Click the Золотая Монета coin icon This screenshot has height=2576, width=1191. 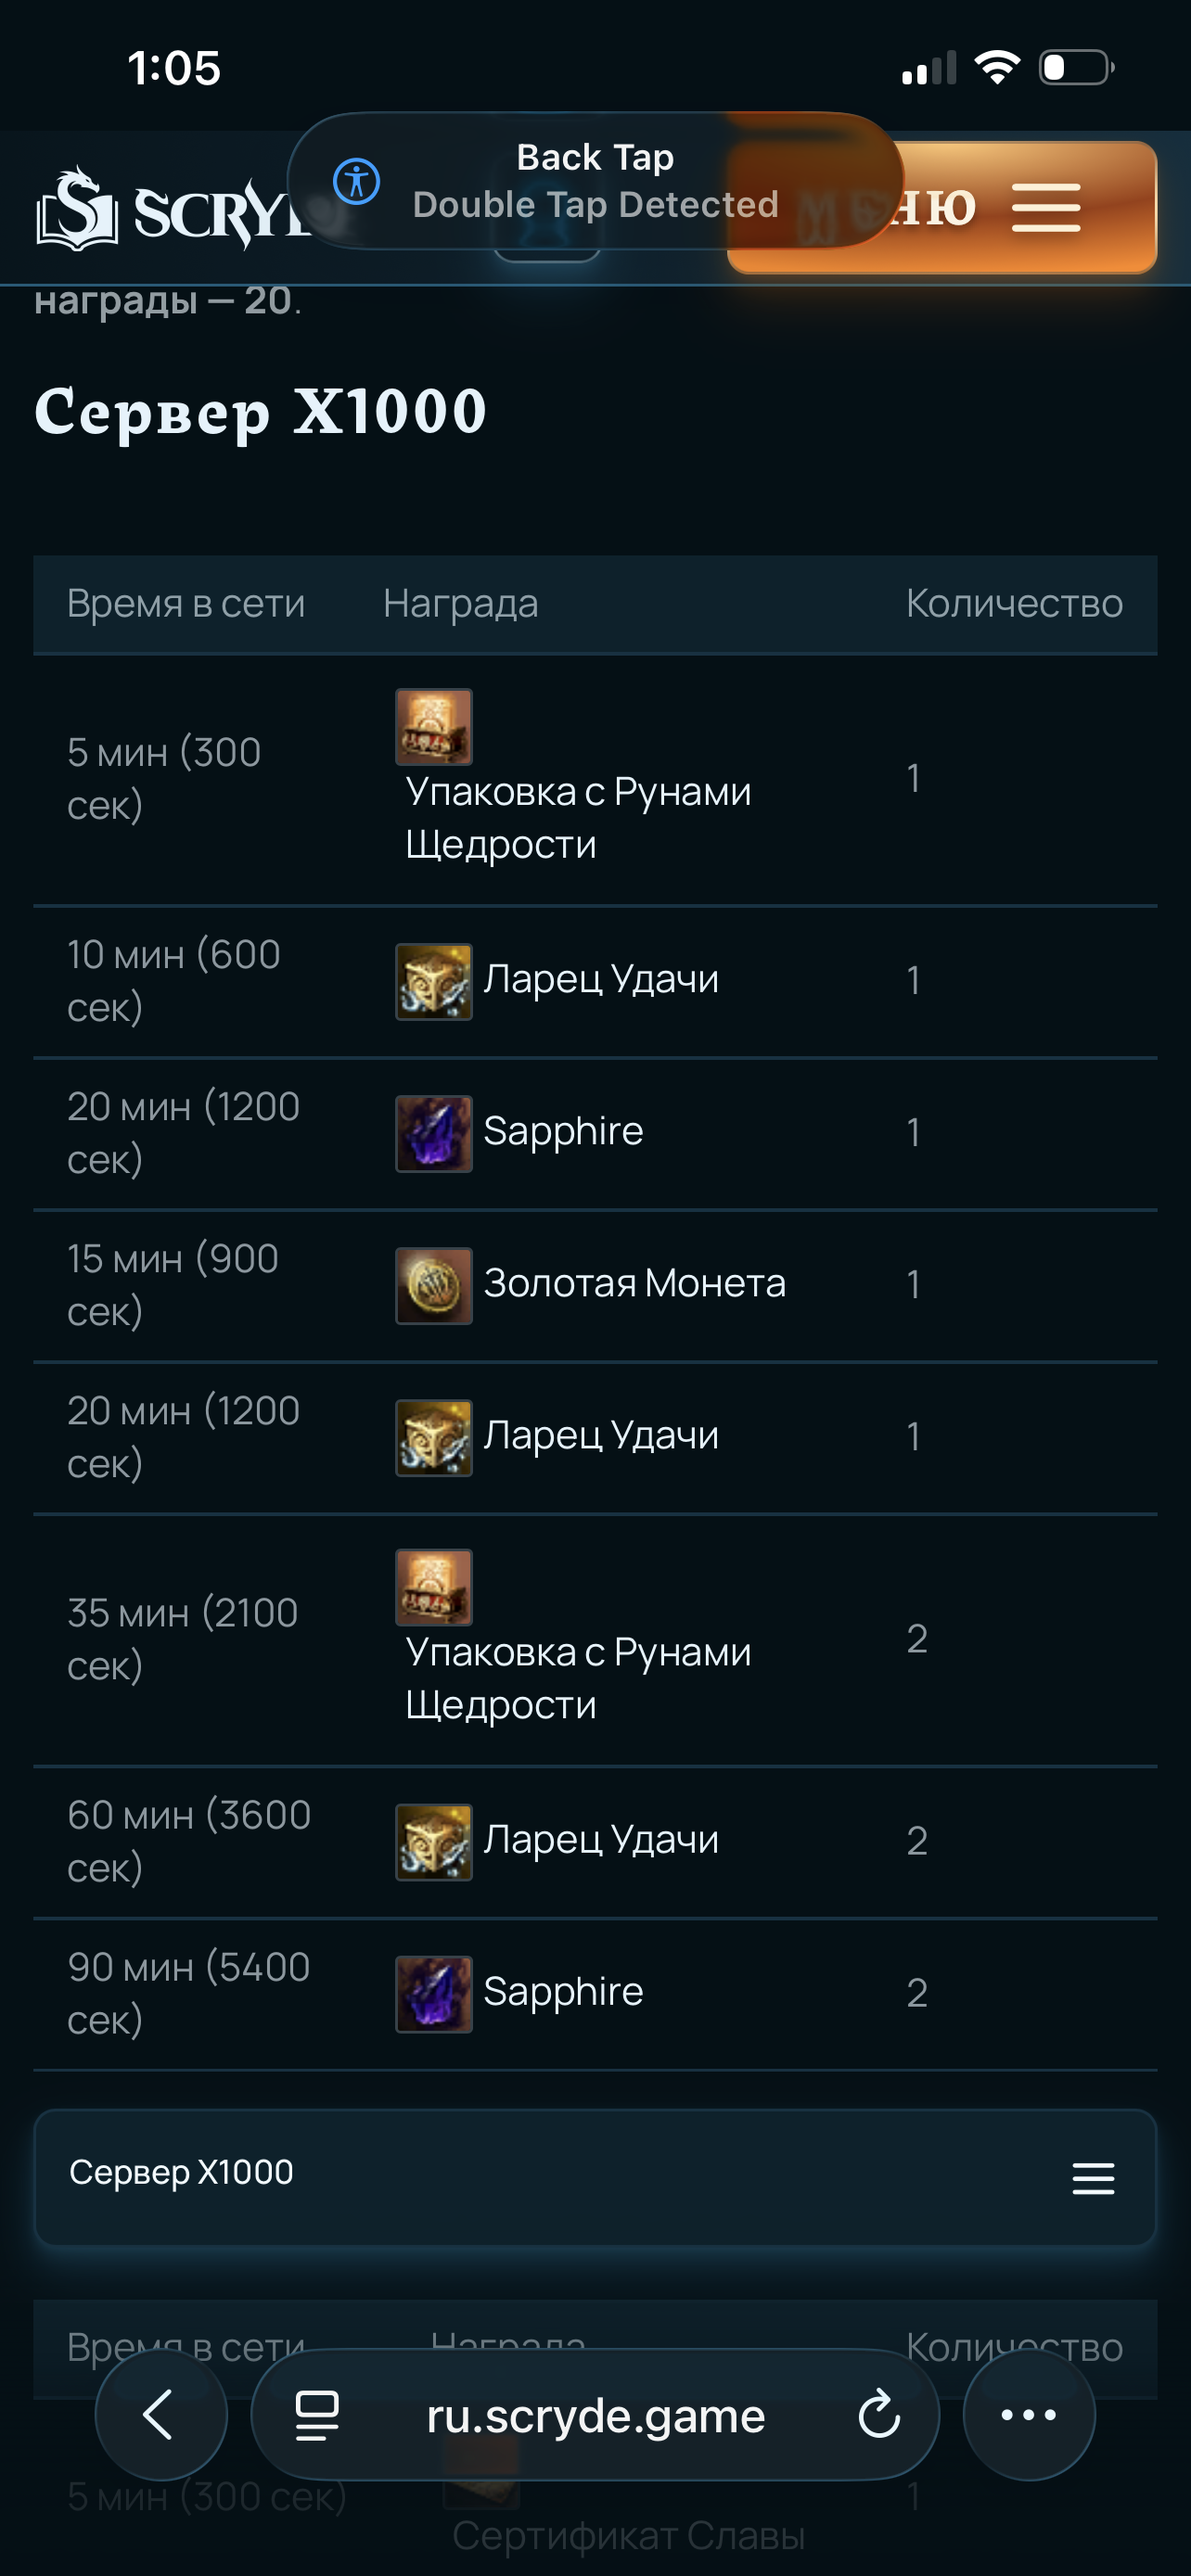[x=434, y=1286]
